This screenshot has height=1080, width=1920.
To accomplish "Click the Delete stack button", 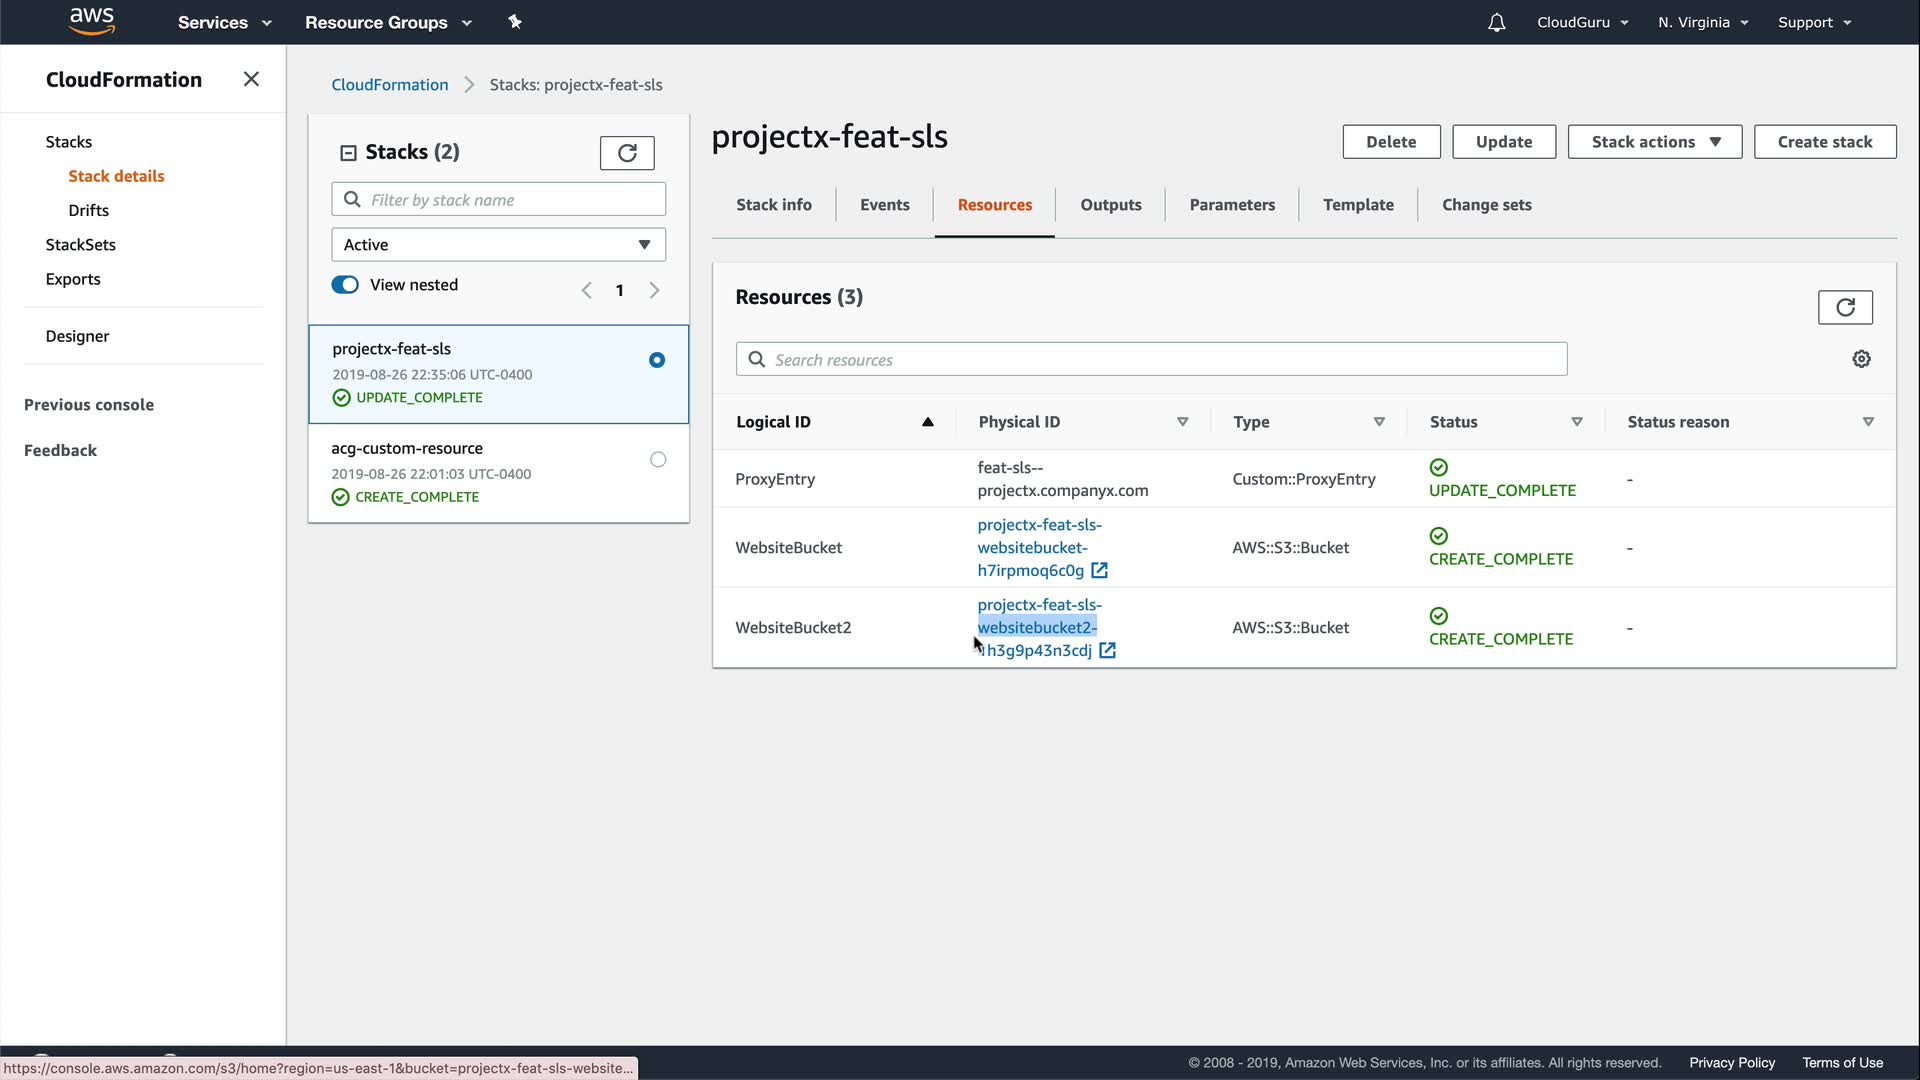I will [1390, 142].
